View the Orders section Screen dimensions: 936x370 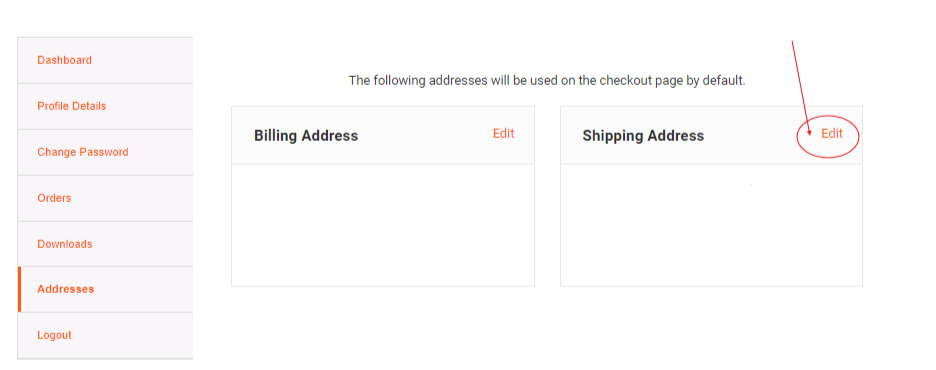point(105,198)
